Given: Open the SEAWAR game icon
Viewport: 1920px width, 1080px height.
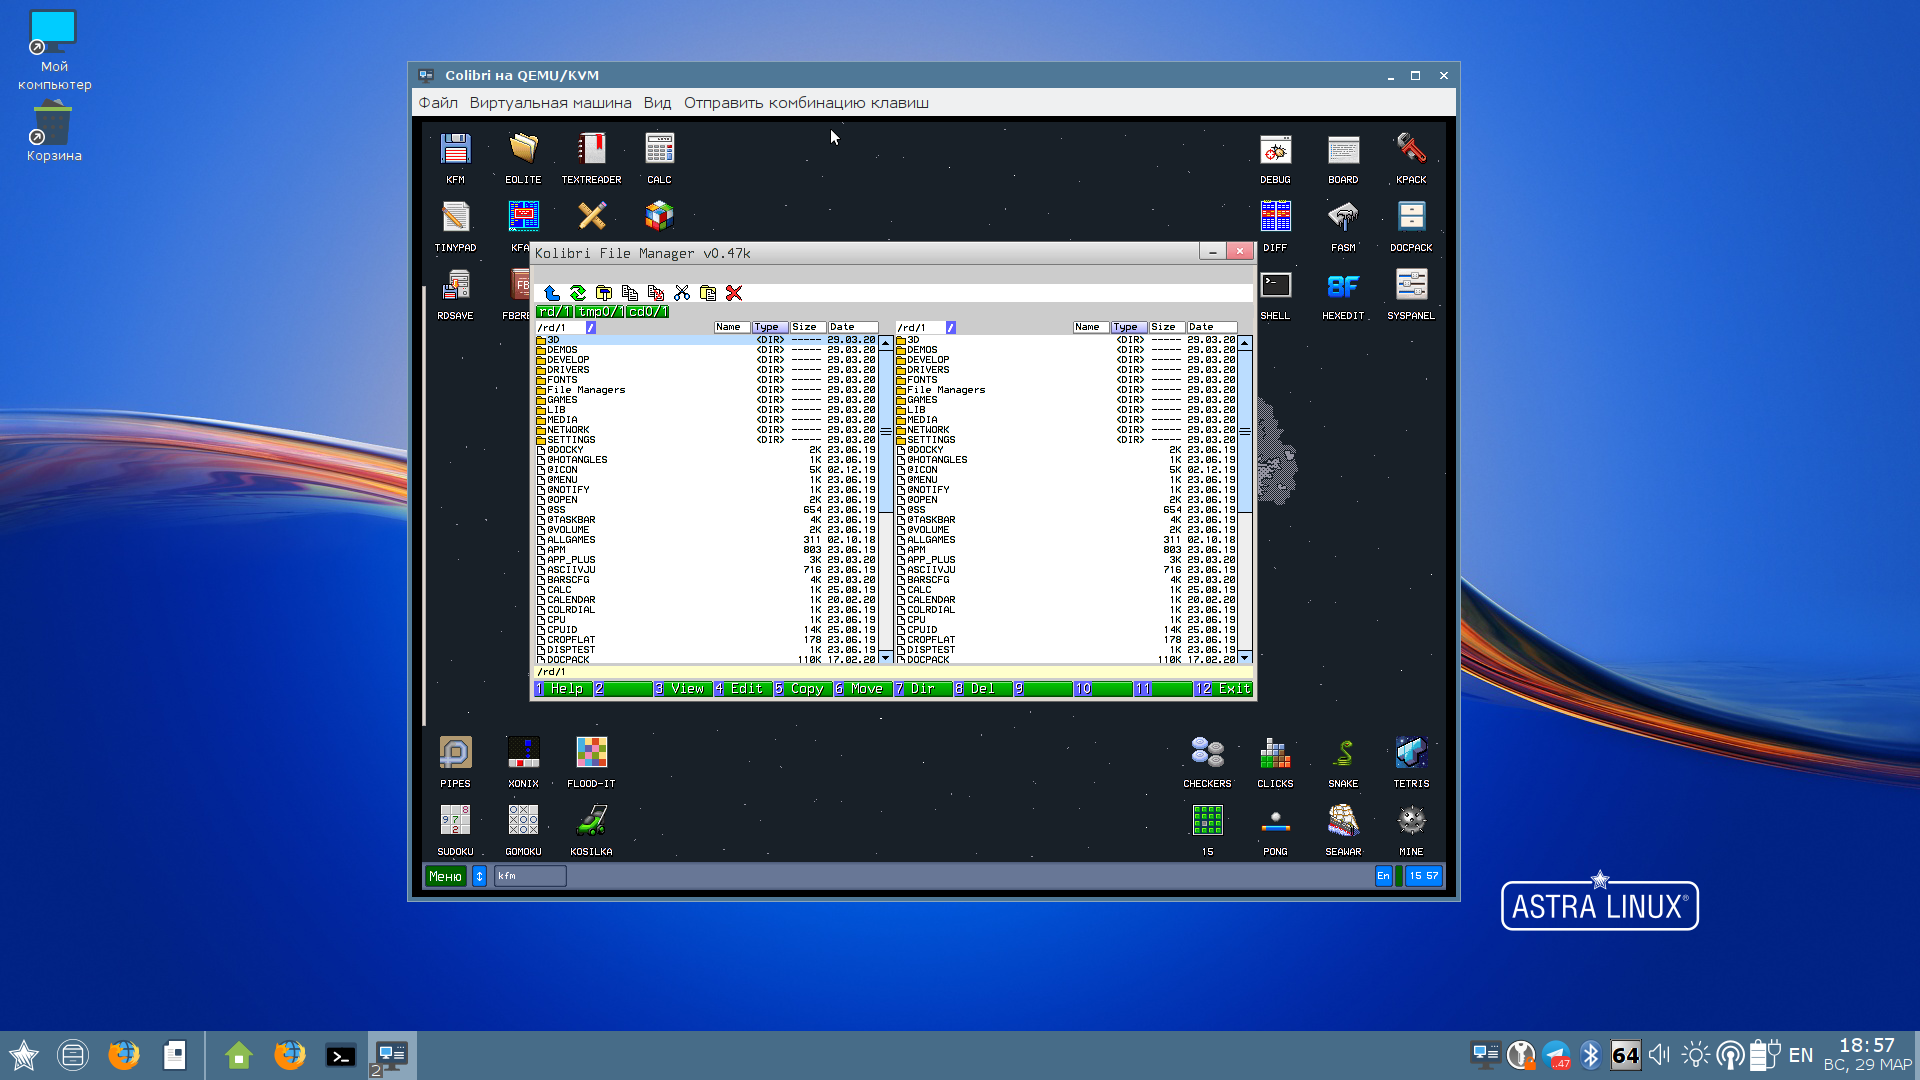Looking at the screenshot, I should tap(1343, 821).
